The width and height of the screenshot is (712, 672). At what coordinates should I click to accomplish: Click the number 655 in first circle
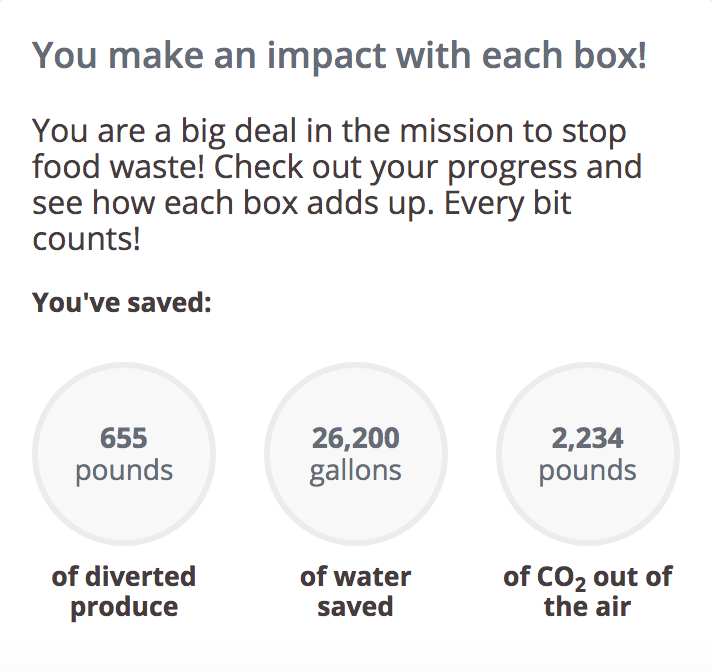click(124, 438)
